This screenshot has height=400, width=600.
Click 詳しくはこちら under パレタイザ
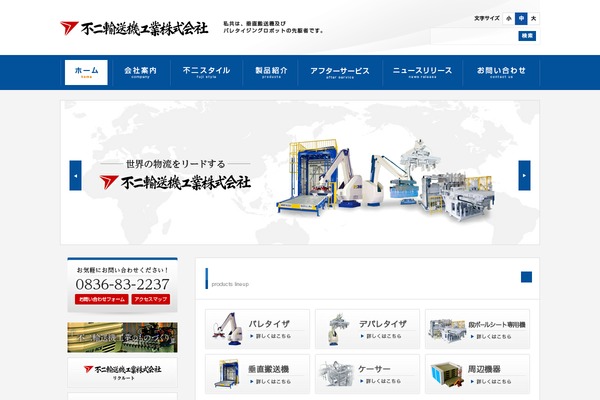[x=271, y=336]
